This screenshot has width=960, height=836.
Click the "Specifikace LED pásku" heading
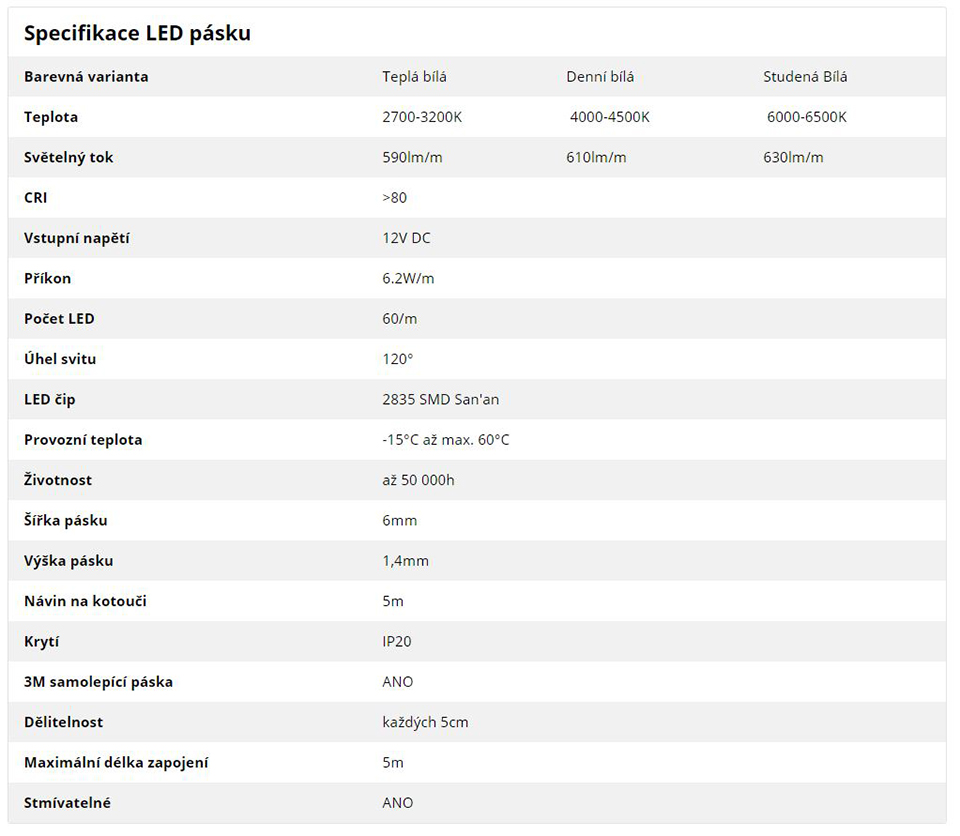coord(137,34)
